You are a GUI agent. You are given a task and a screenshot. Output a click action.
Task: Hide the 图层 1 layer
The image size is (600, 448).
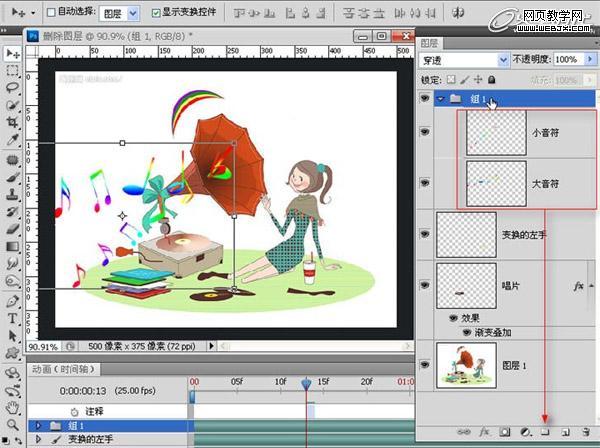click(x=425, y=365)
